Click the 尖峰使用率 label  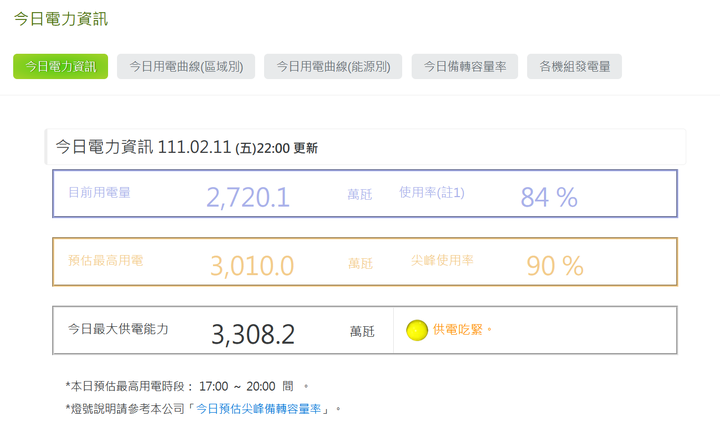click(x=442, y=261)
